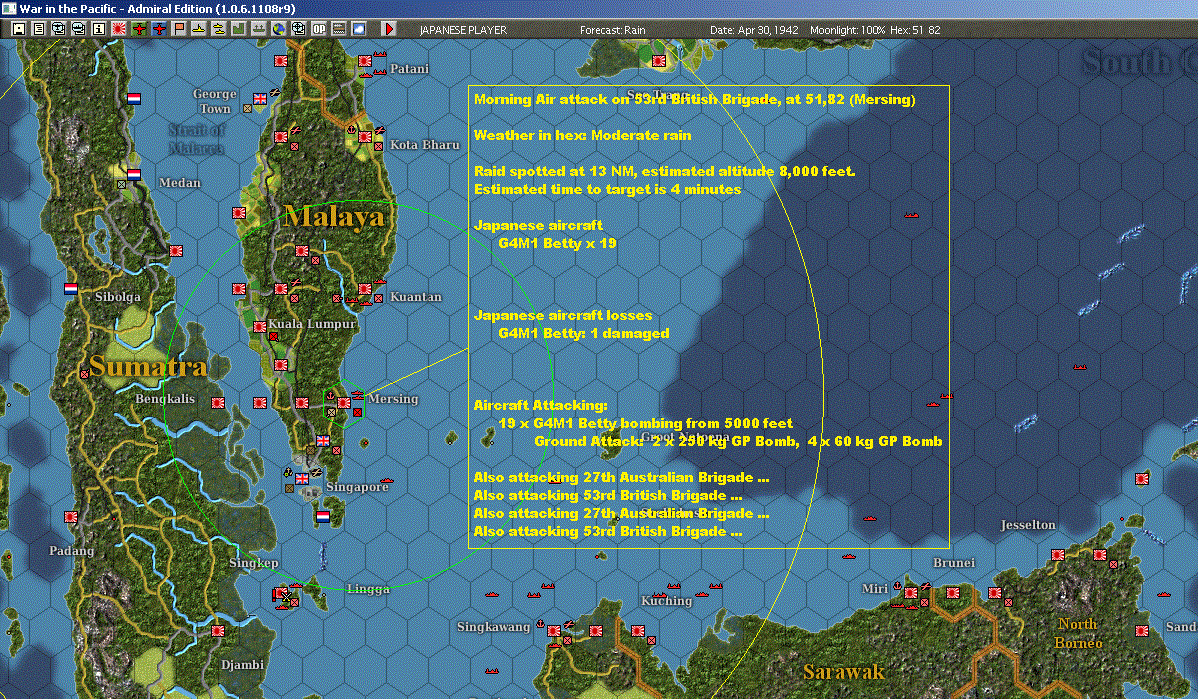
Task: Select the Dutch flag base near Sibolga
Action: tap(70, 289)
